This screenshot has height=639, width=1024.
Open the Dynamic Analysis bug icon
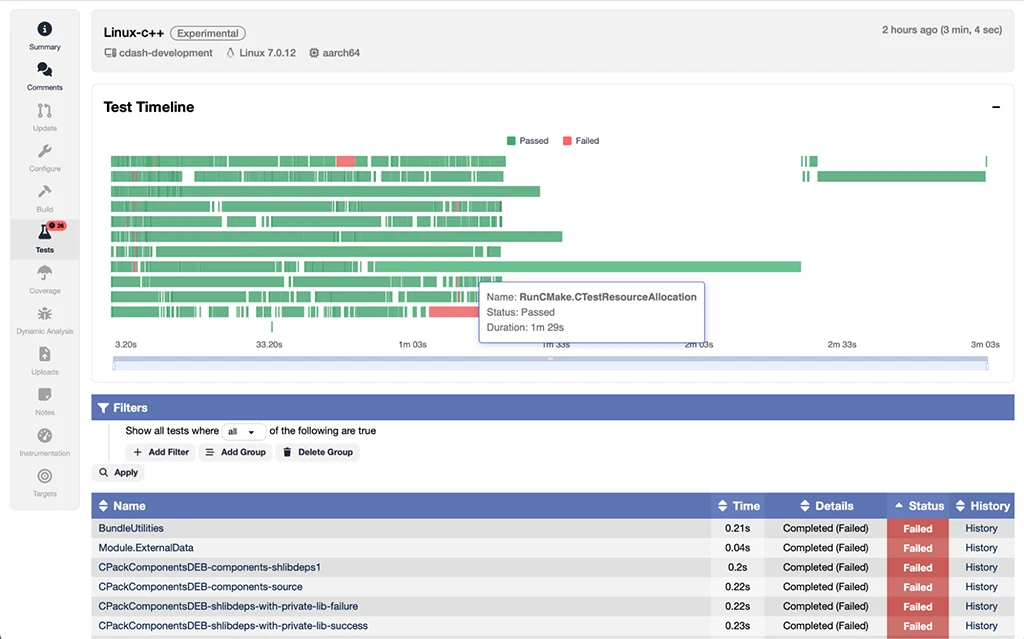coord(44,314)
